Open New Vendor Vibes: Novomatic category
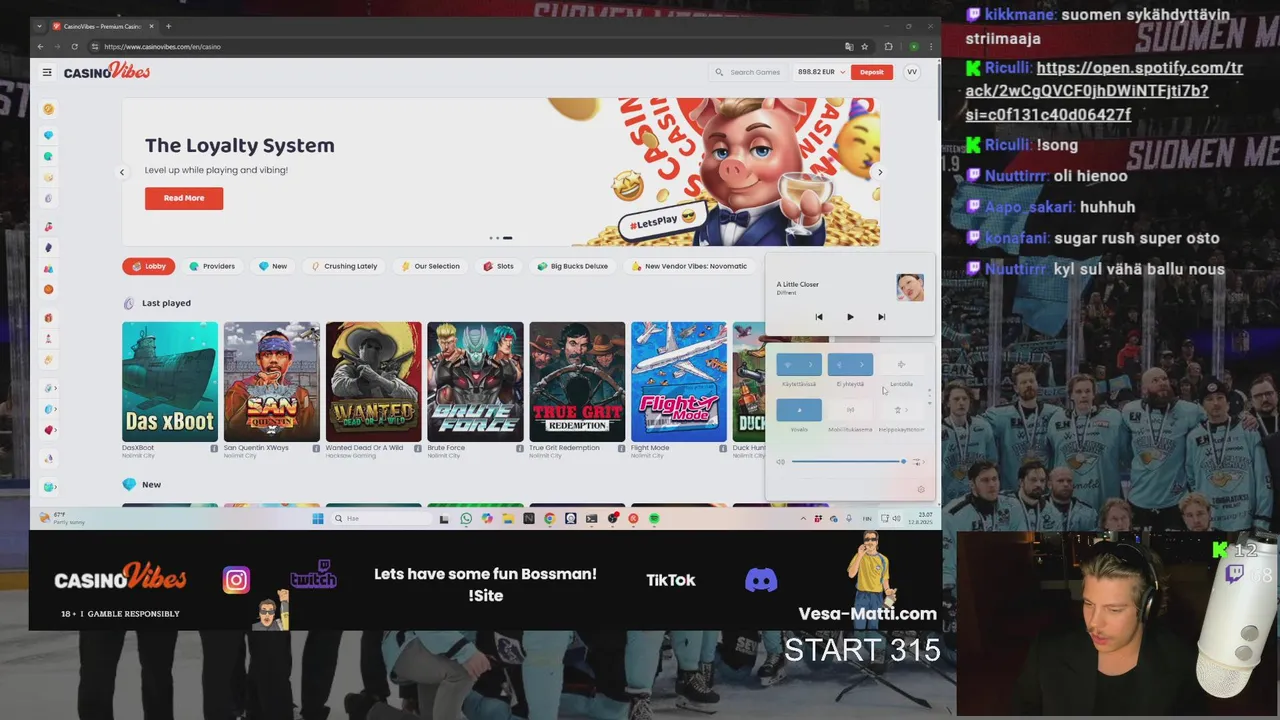The width and height of the screenshot is (1280, 720). [690, 266]
